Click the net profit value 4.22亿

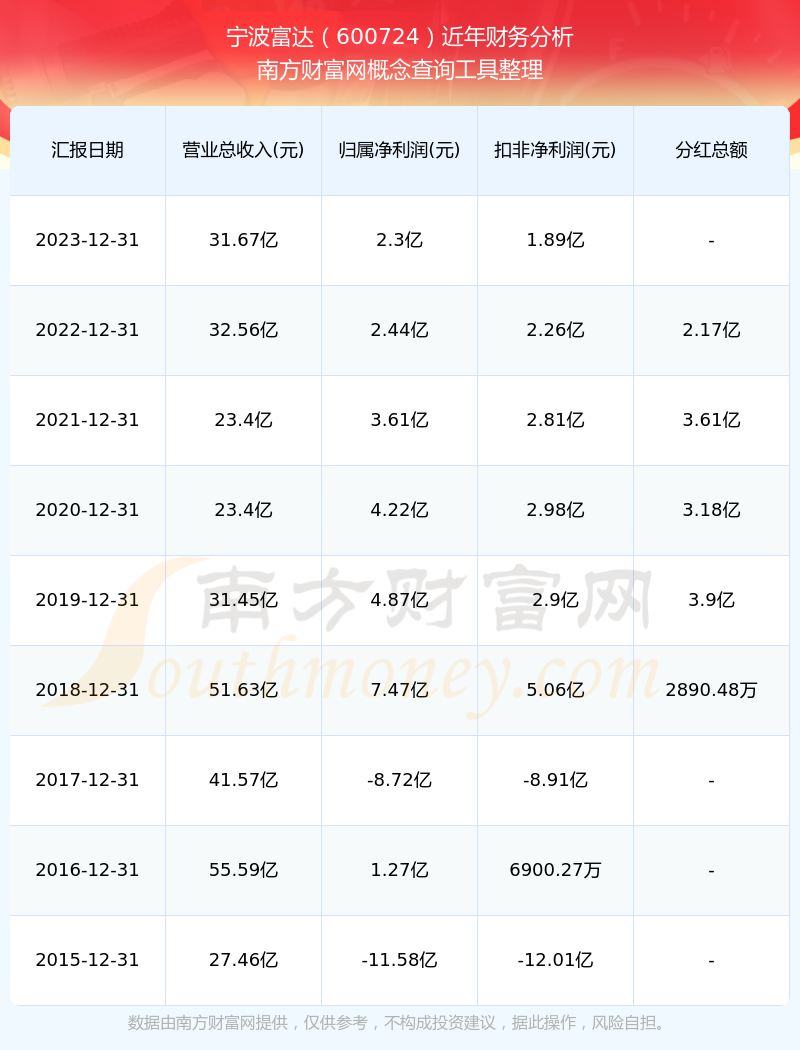pos(400,510)
